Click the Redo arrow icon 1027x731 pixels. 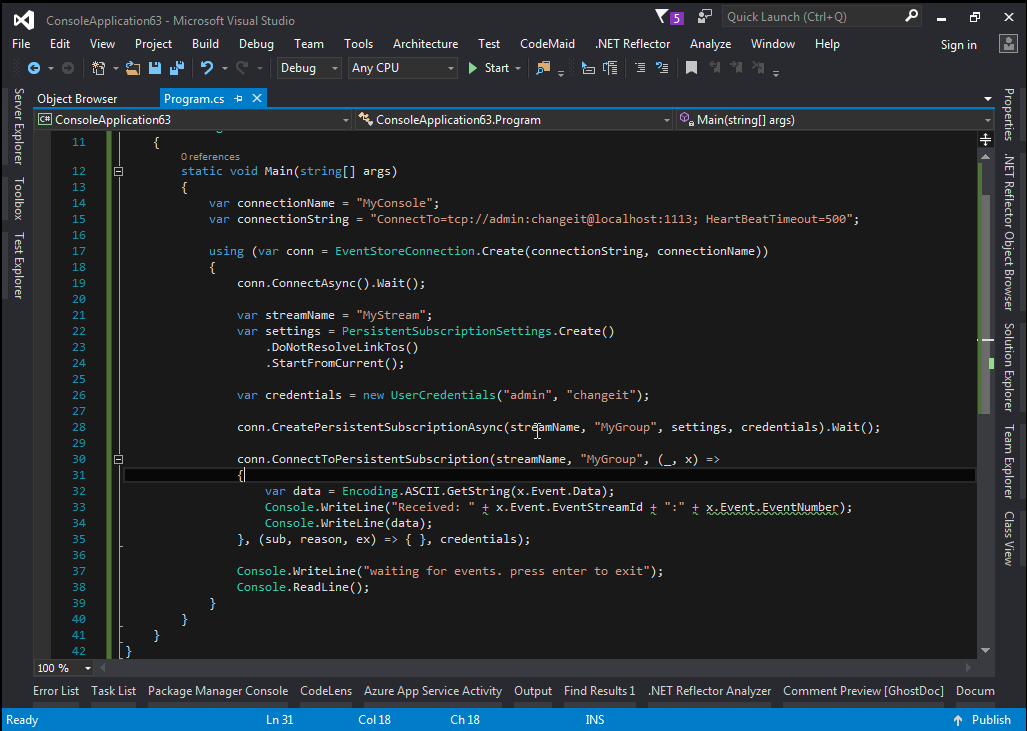pyautogui.click(x=242, y=67)
